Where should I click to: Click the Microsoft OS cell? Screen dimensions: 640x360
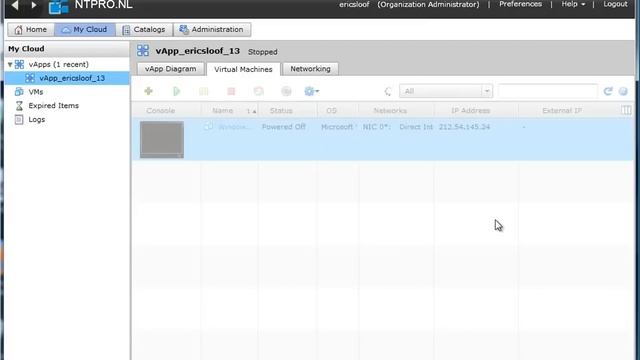tap(337, 127)
